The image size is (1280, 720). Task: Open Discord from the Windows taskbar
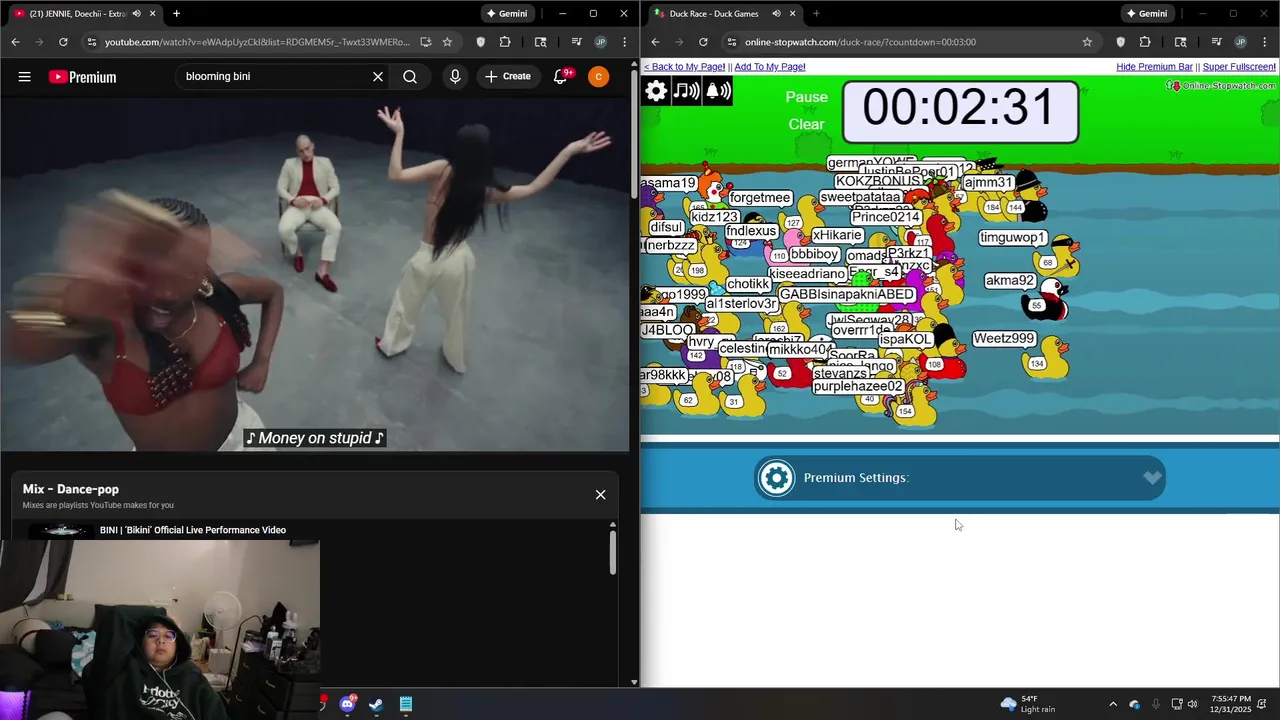pos(347,704)
